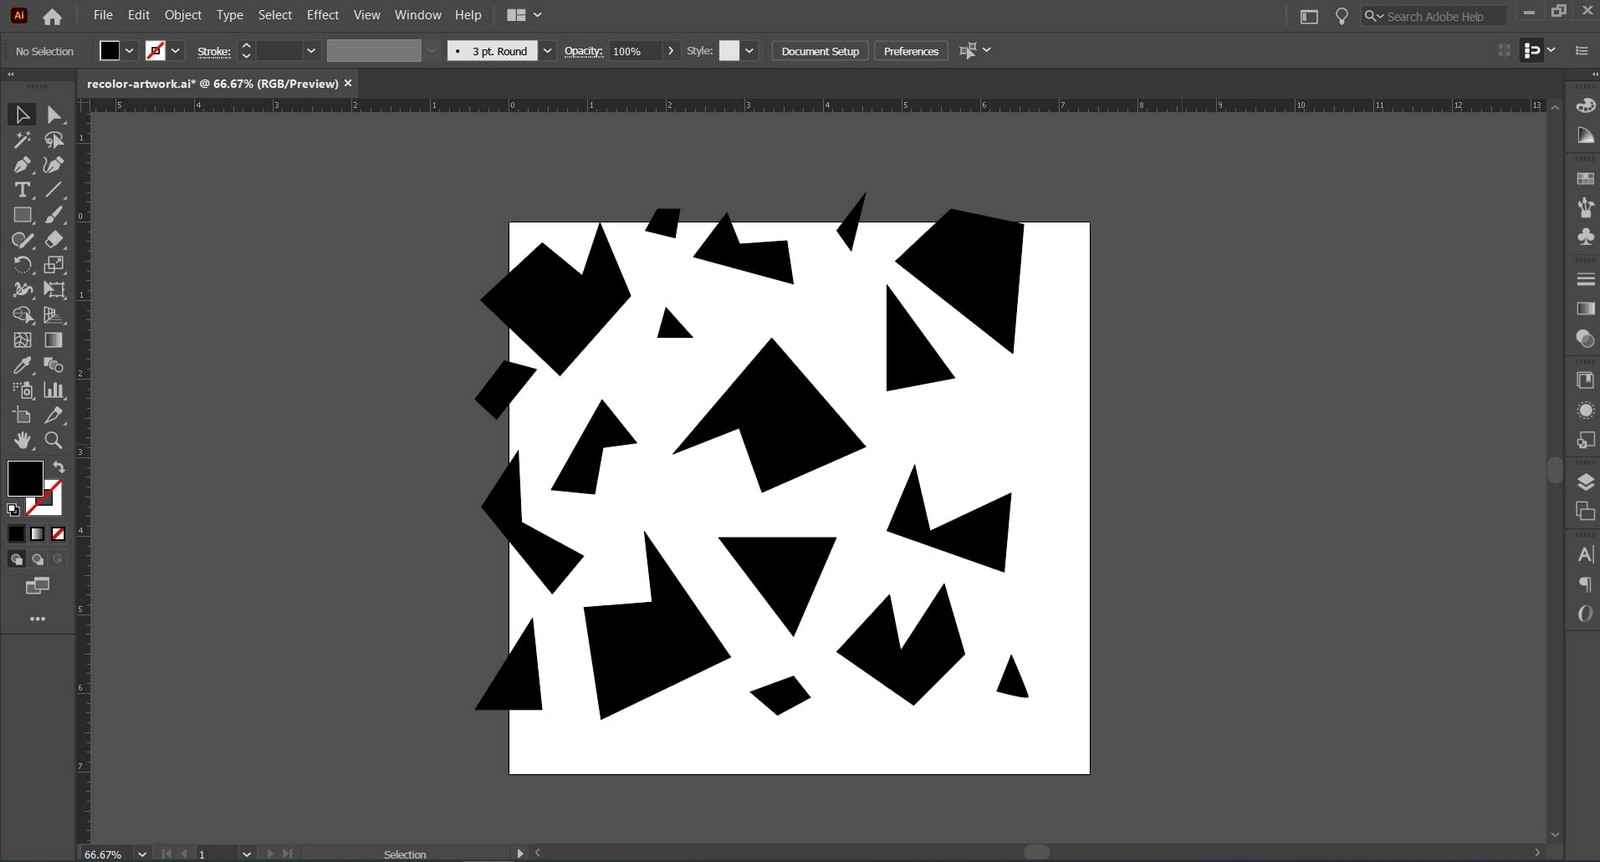The height and width of the screenshot is (862, 1600).
Task: Open the Object menu
Action: (x=183, y=15)
